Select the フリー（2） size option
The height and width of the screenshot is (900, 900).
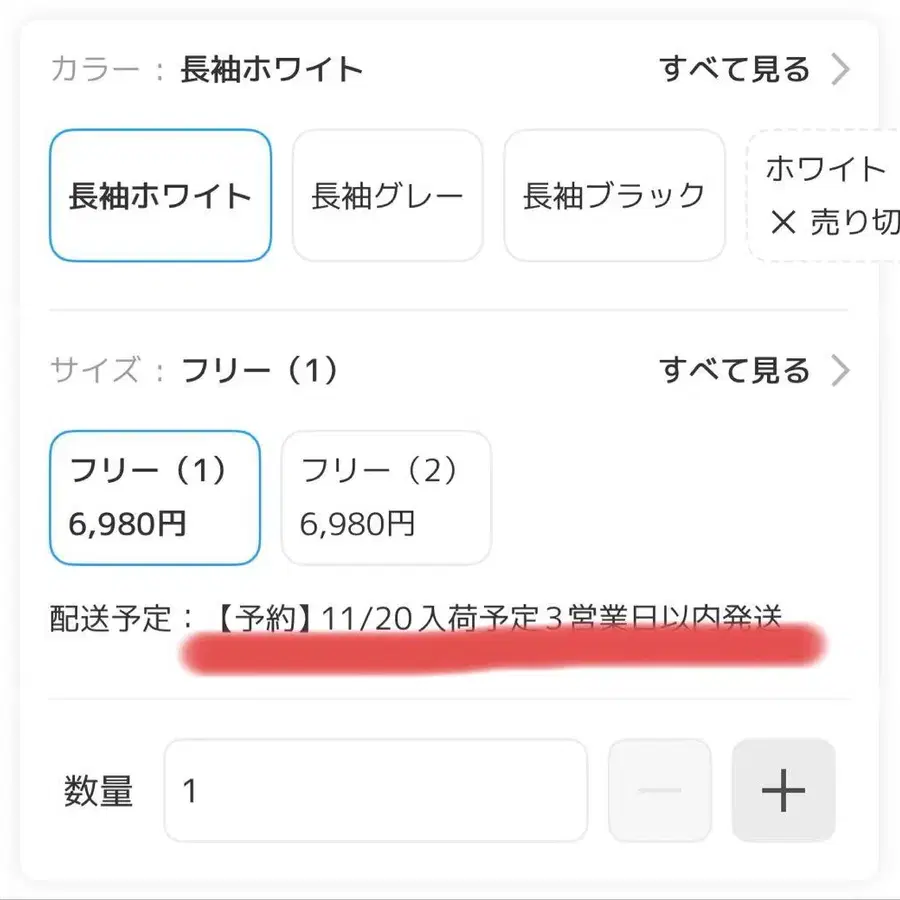[385, 497]
